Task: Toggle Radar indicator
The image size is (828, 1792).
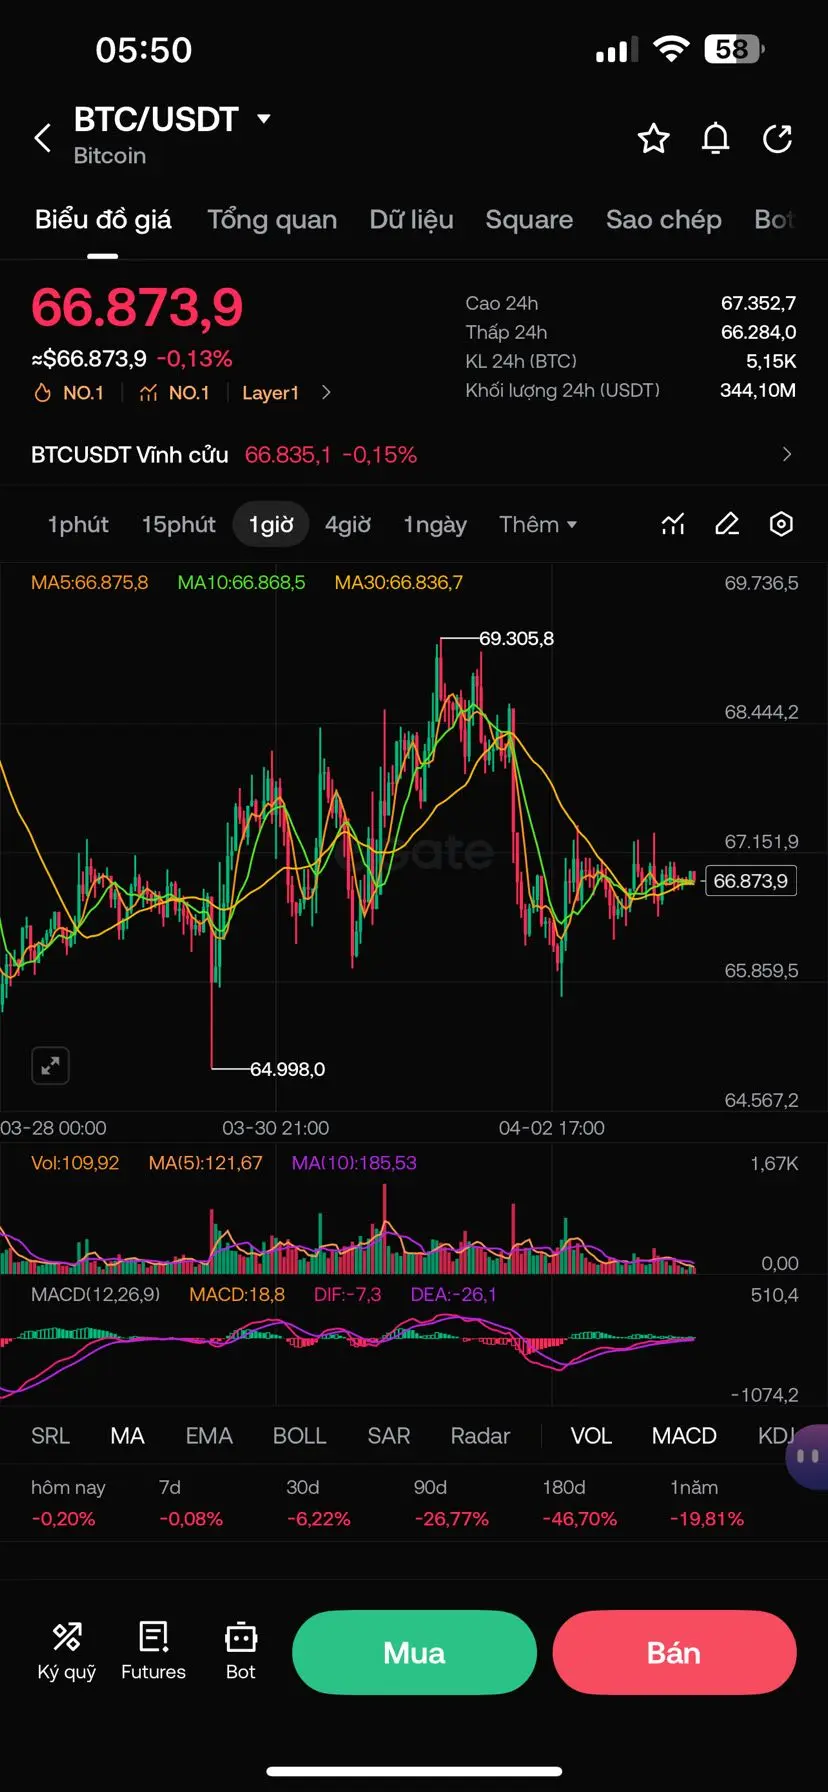Action: [x=480, y=1436]
